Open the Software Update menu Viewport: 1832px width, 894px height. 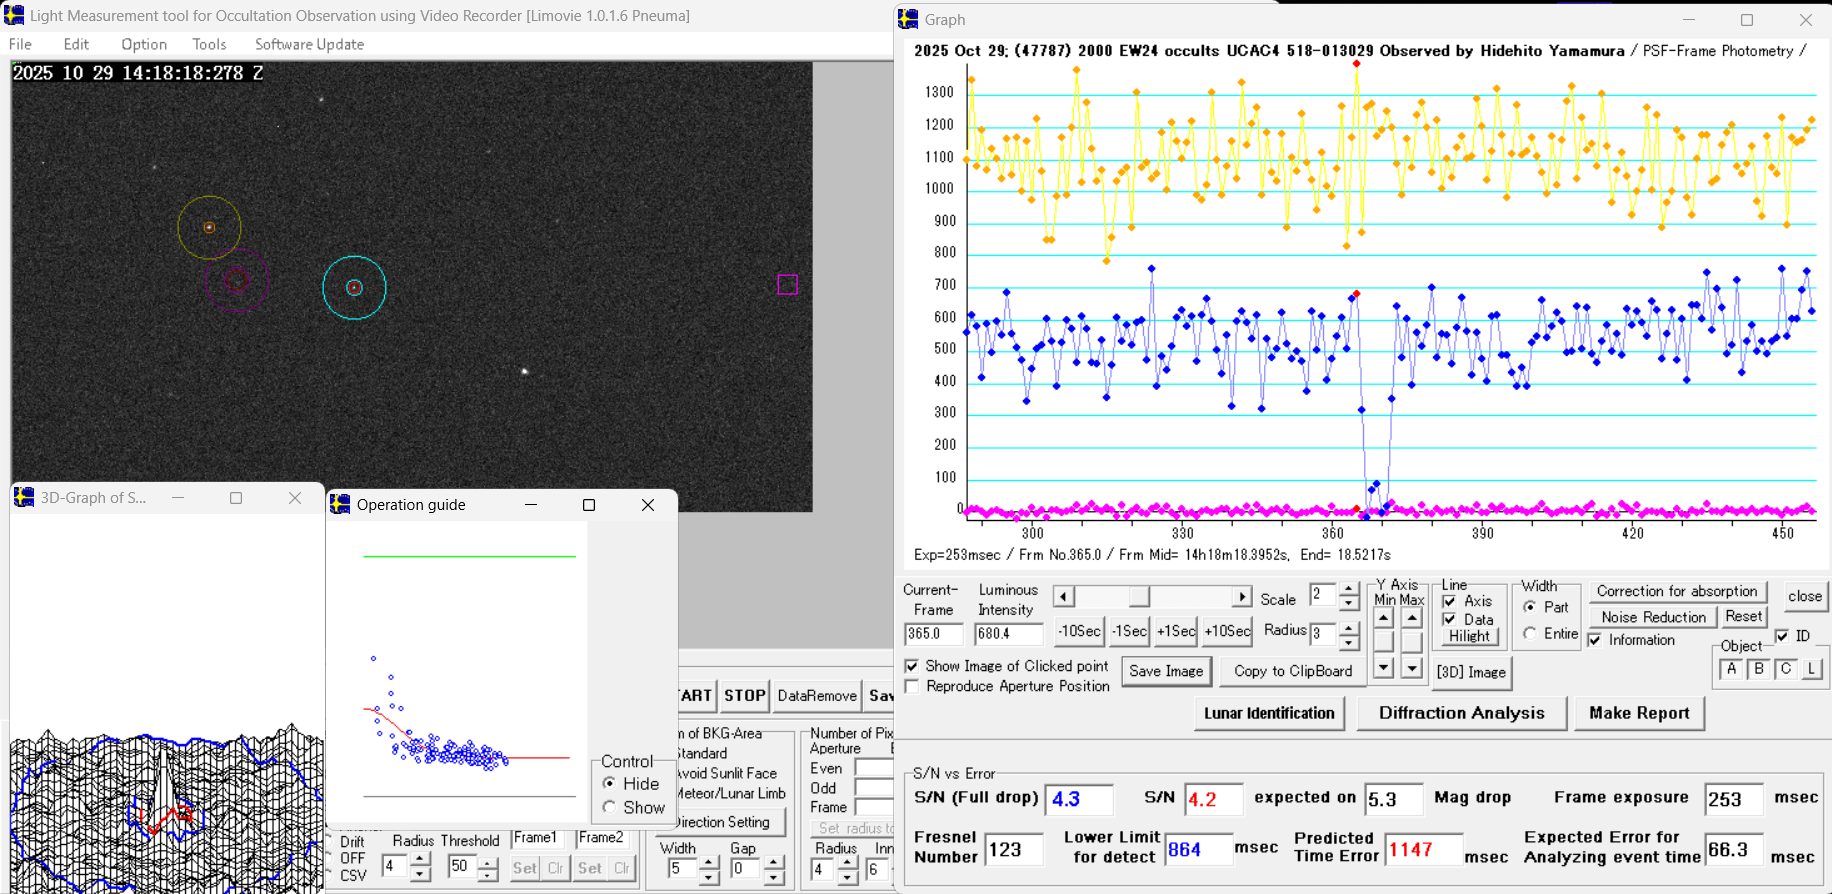point(309,44)
